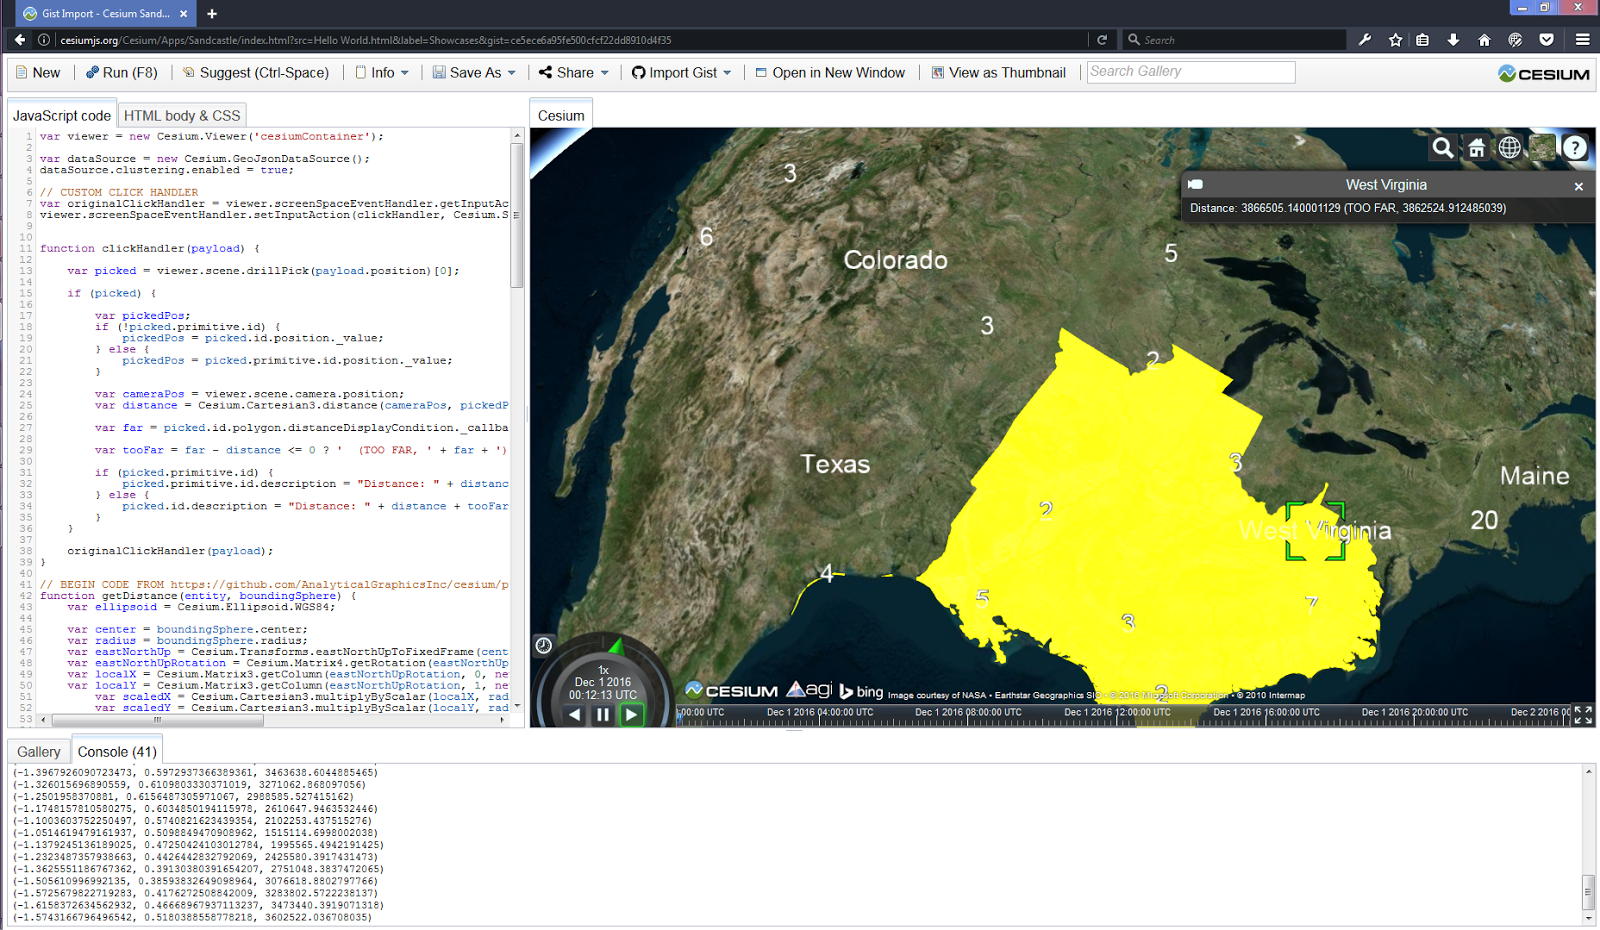
Task: Click cluster label 20 near Maine
Action: tap(1484, 520)
